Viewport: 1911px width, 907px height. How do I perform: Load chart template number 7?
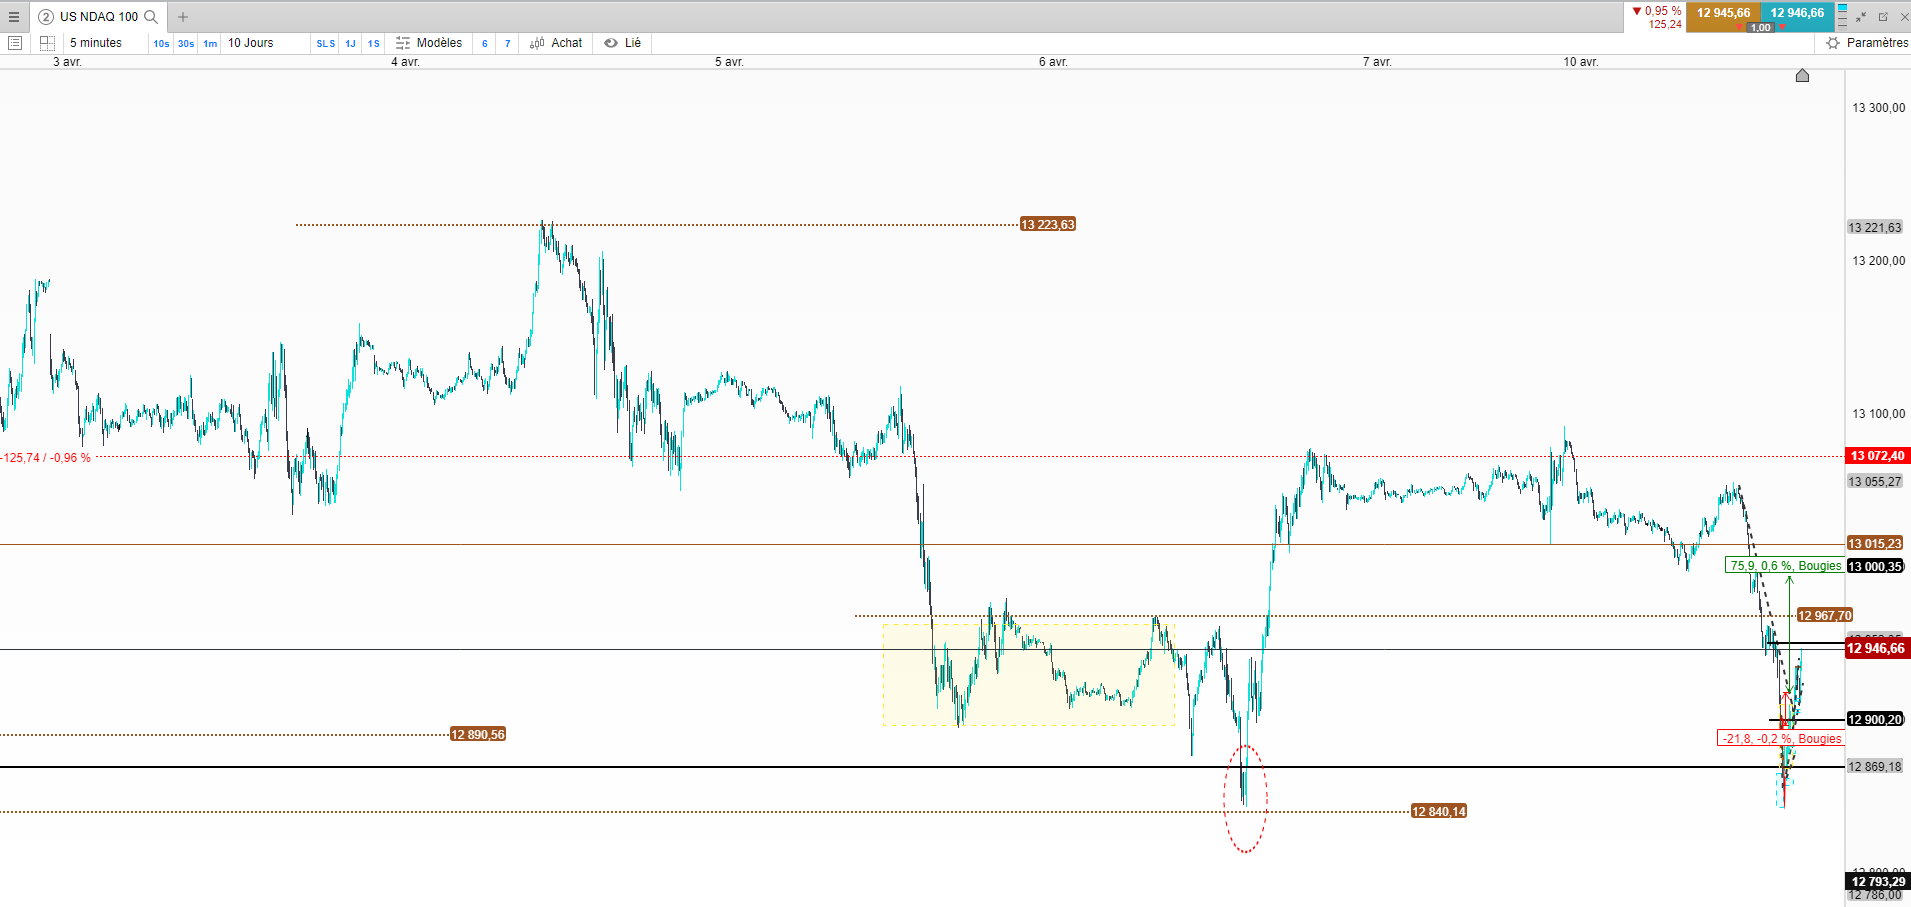click(x=508, y=44)
